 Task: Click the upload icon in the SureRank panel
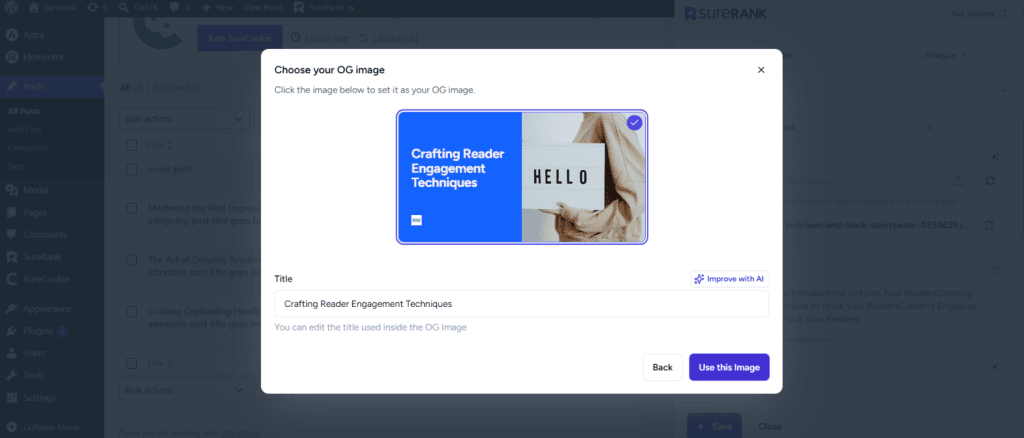coord(958,180)
